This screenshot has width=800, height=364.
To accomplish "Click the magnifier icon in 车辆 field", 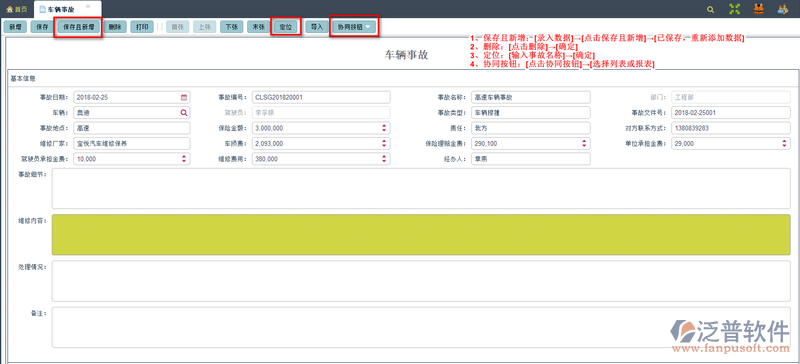I will pyautogui.click(x=184, y=113).
